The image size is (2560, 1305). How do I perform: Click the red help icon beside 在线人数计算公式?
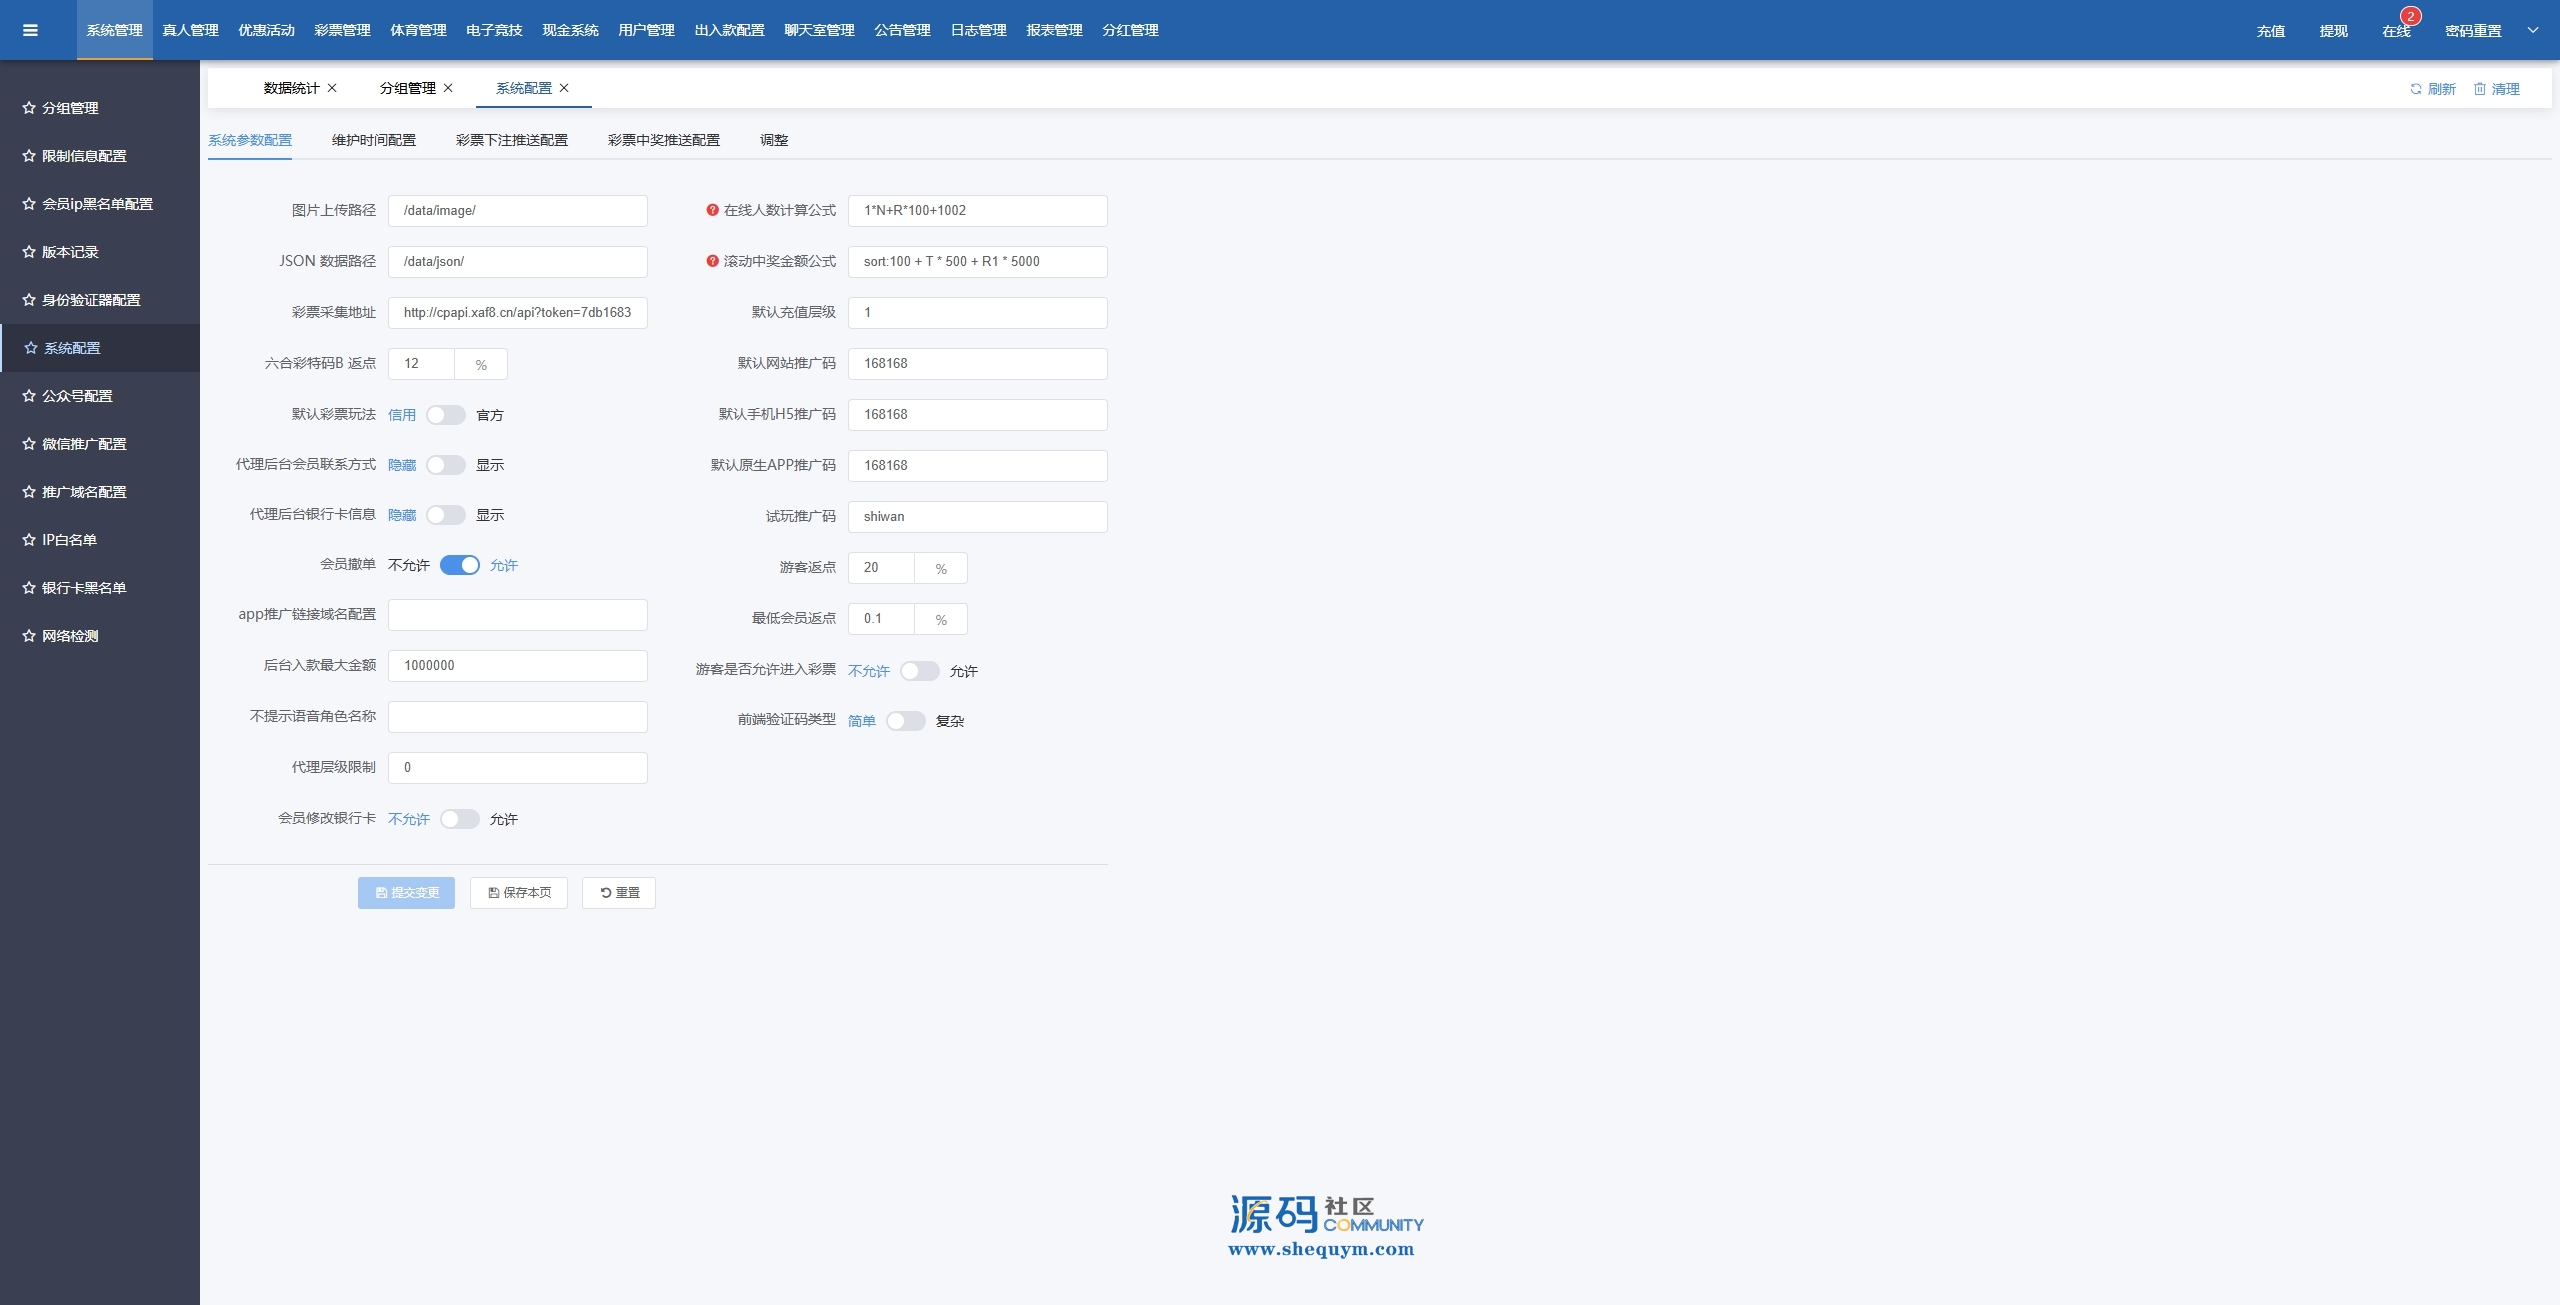[x=712, y=210]
